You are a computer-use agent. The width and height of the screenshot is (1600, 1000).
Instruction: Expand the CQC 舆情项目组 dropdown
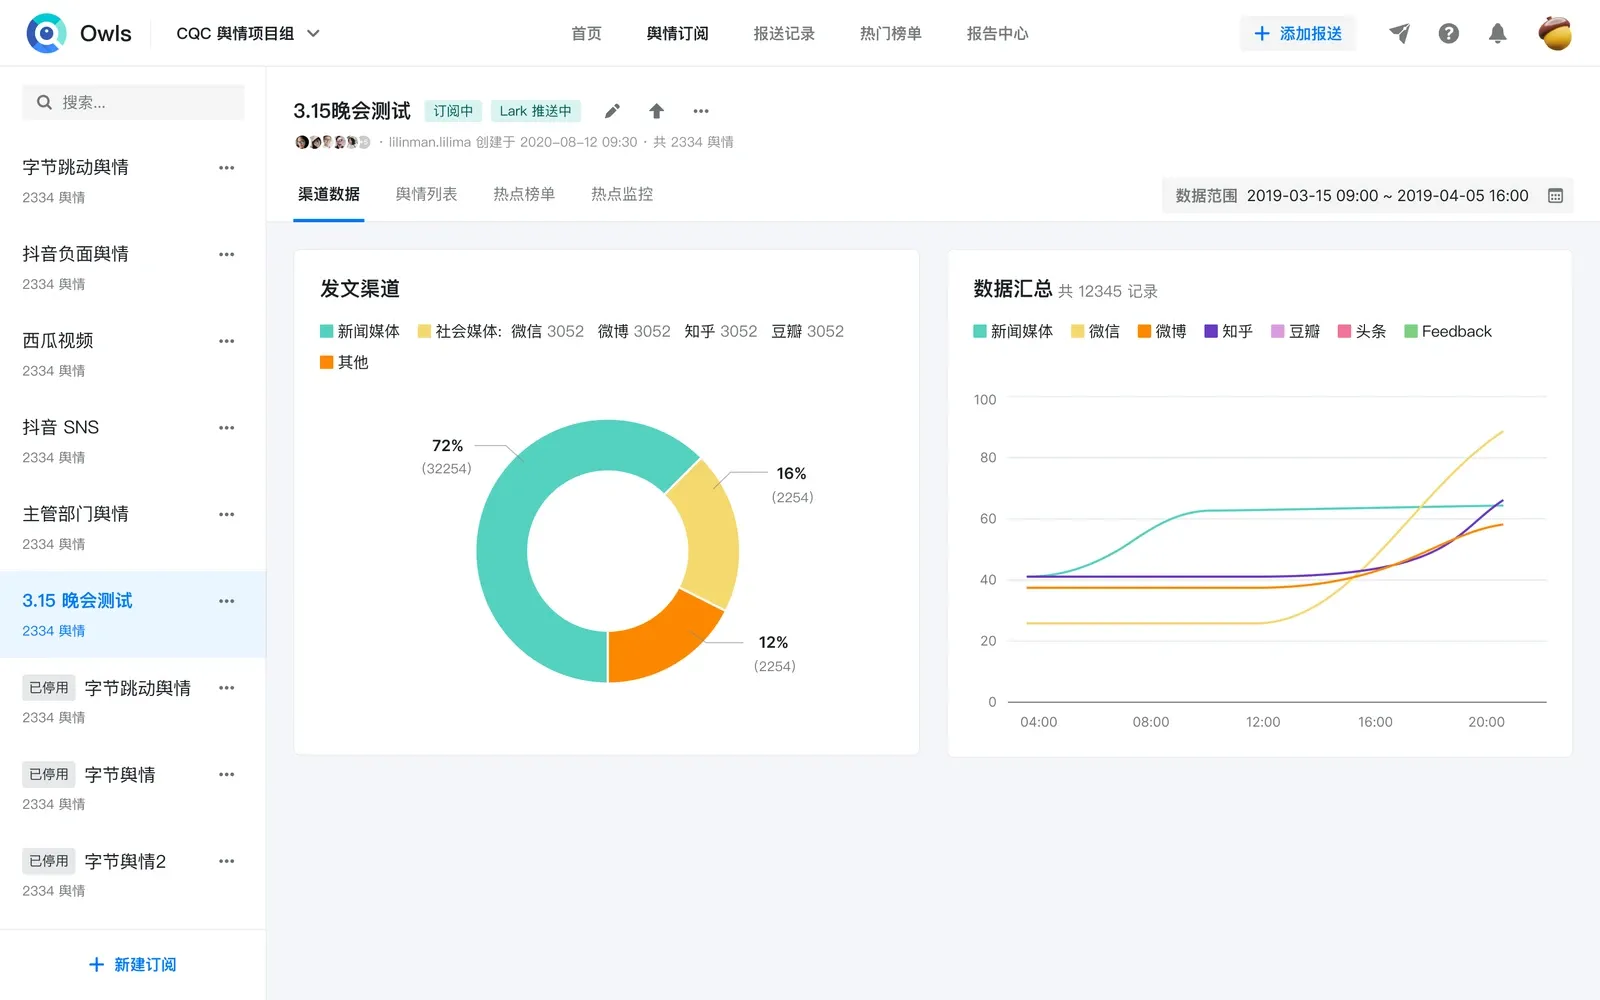coord(248,33)
